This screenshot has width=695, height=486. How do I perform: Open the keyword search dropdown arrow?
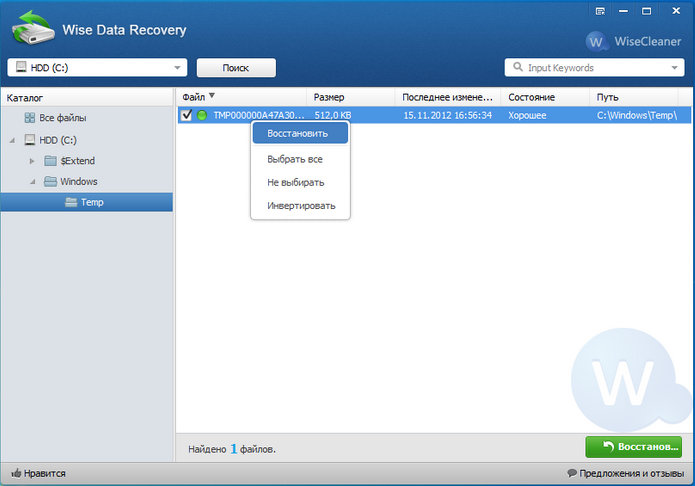pos(675,68)
